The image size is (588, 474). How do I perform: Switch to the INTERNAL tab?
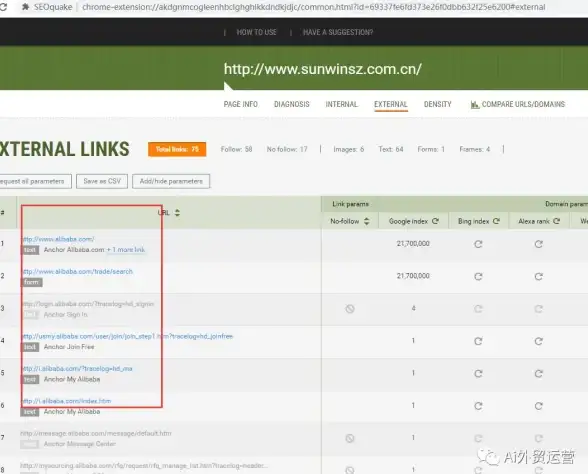342,104
